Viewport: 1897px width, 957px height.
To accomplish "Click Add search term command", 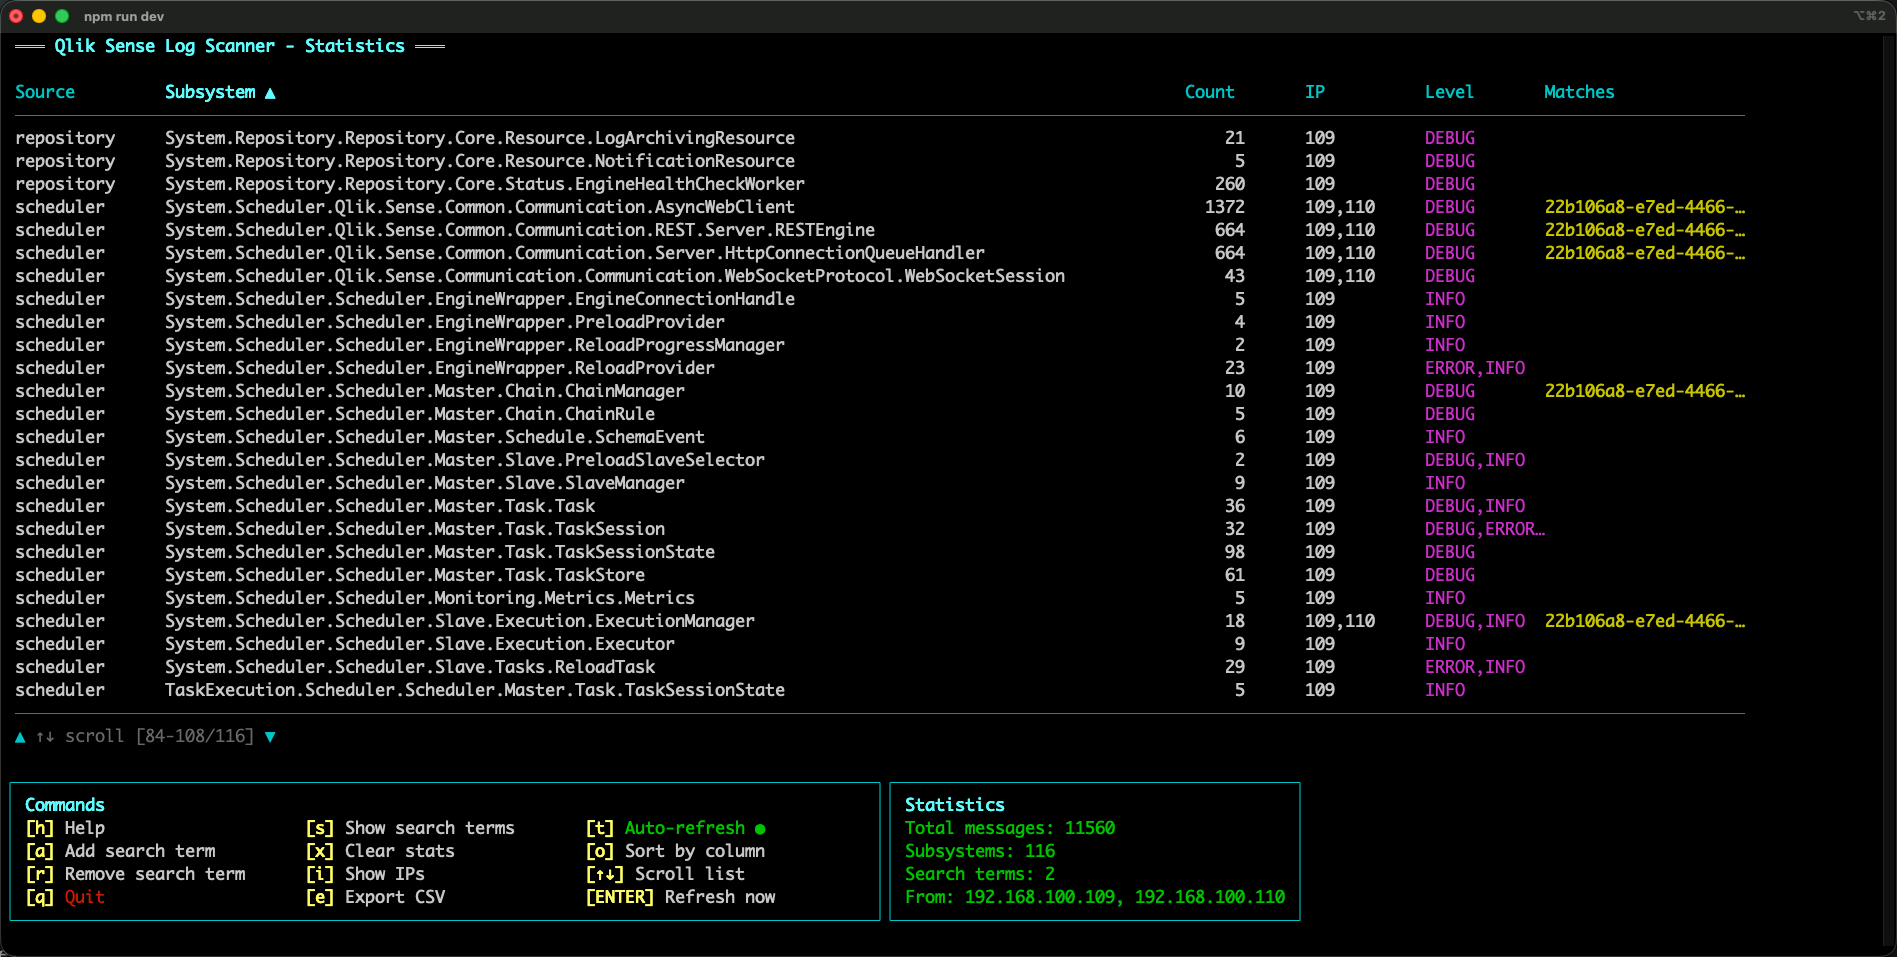I will [120, 851].
